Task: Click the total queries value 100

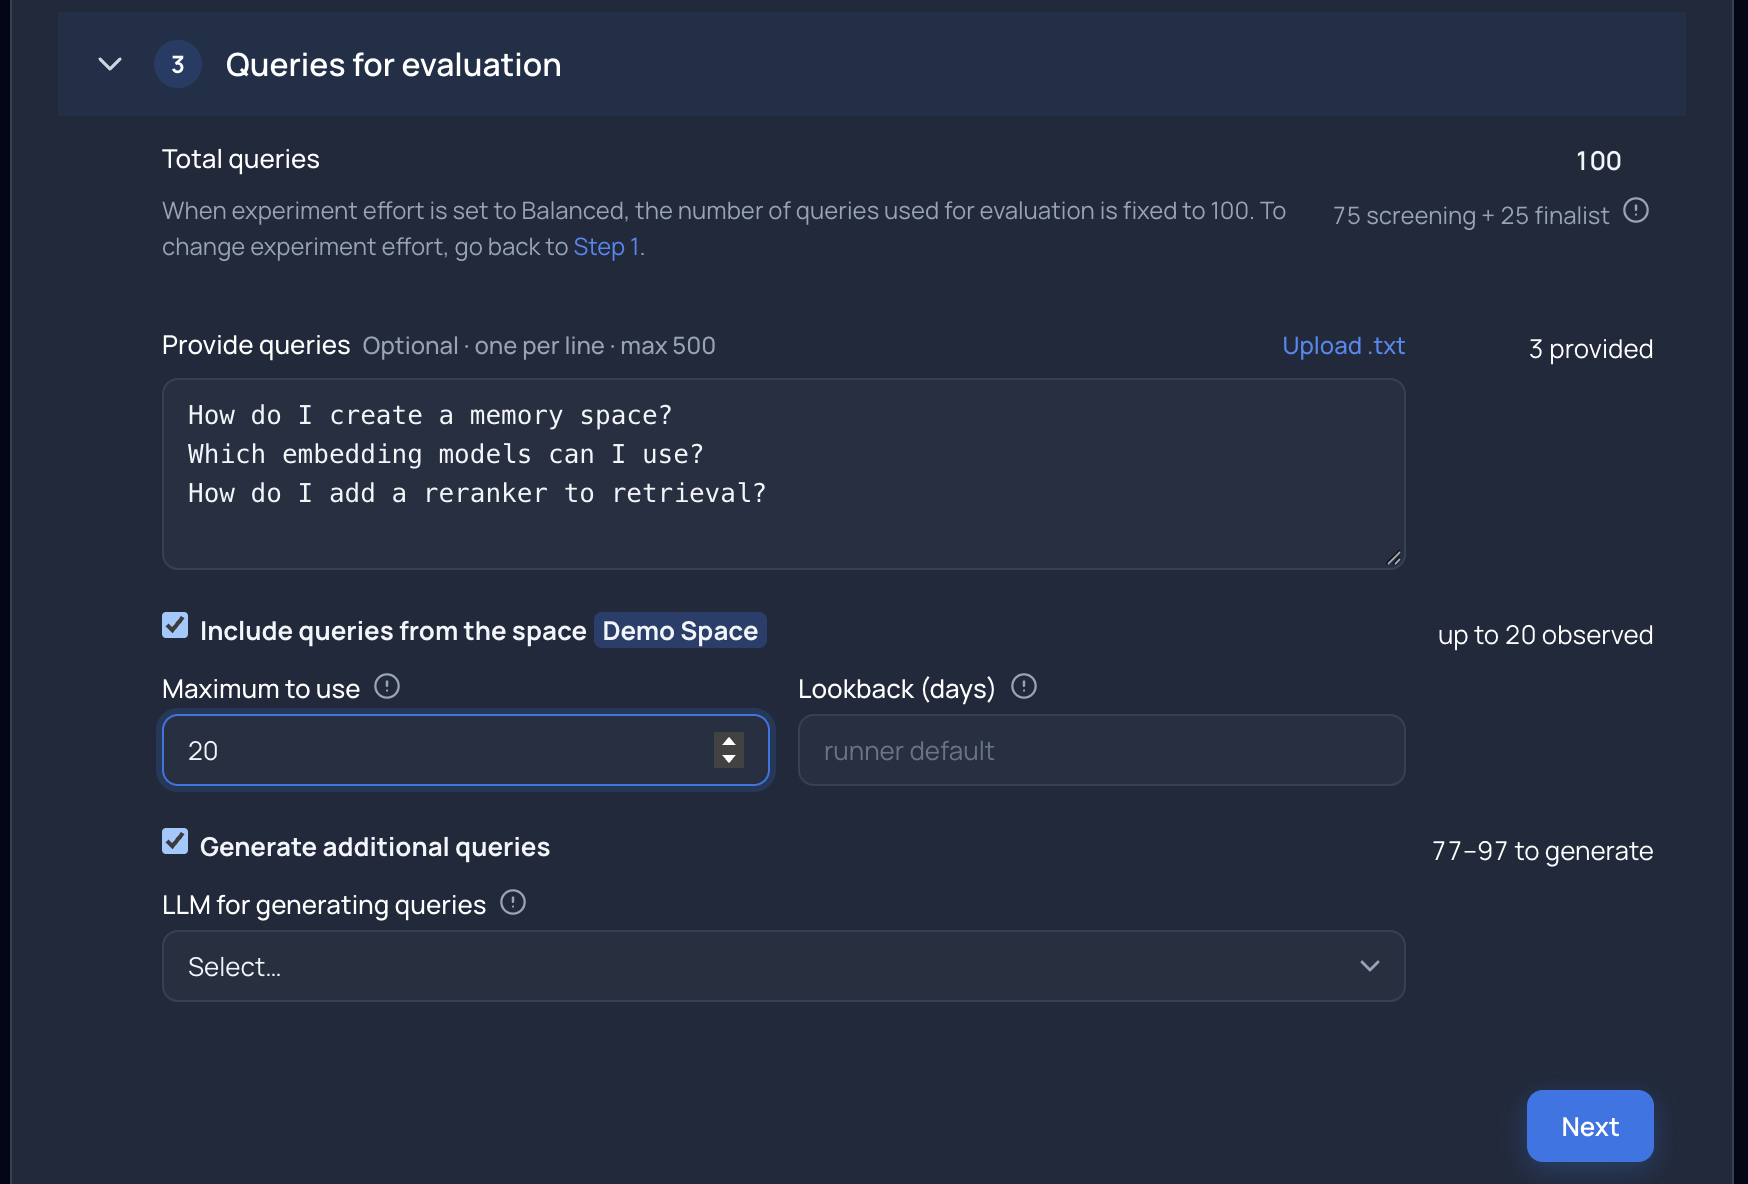Action: pos(1598,161)
